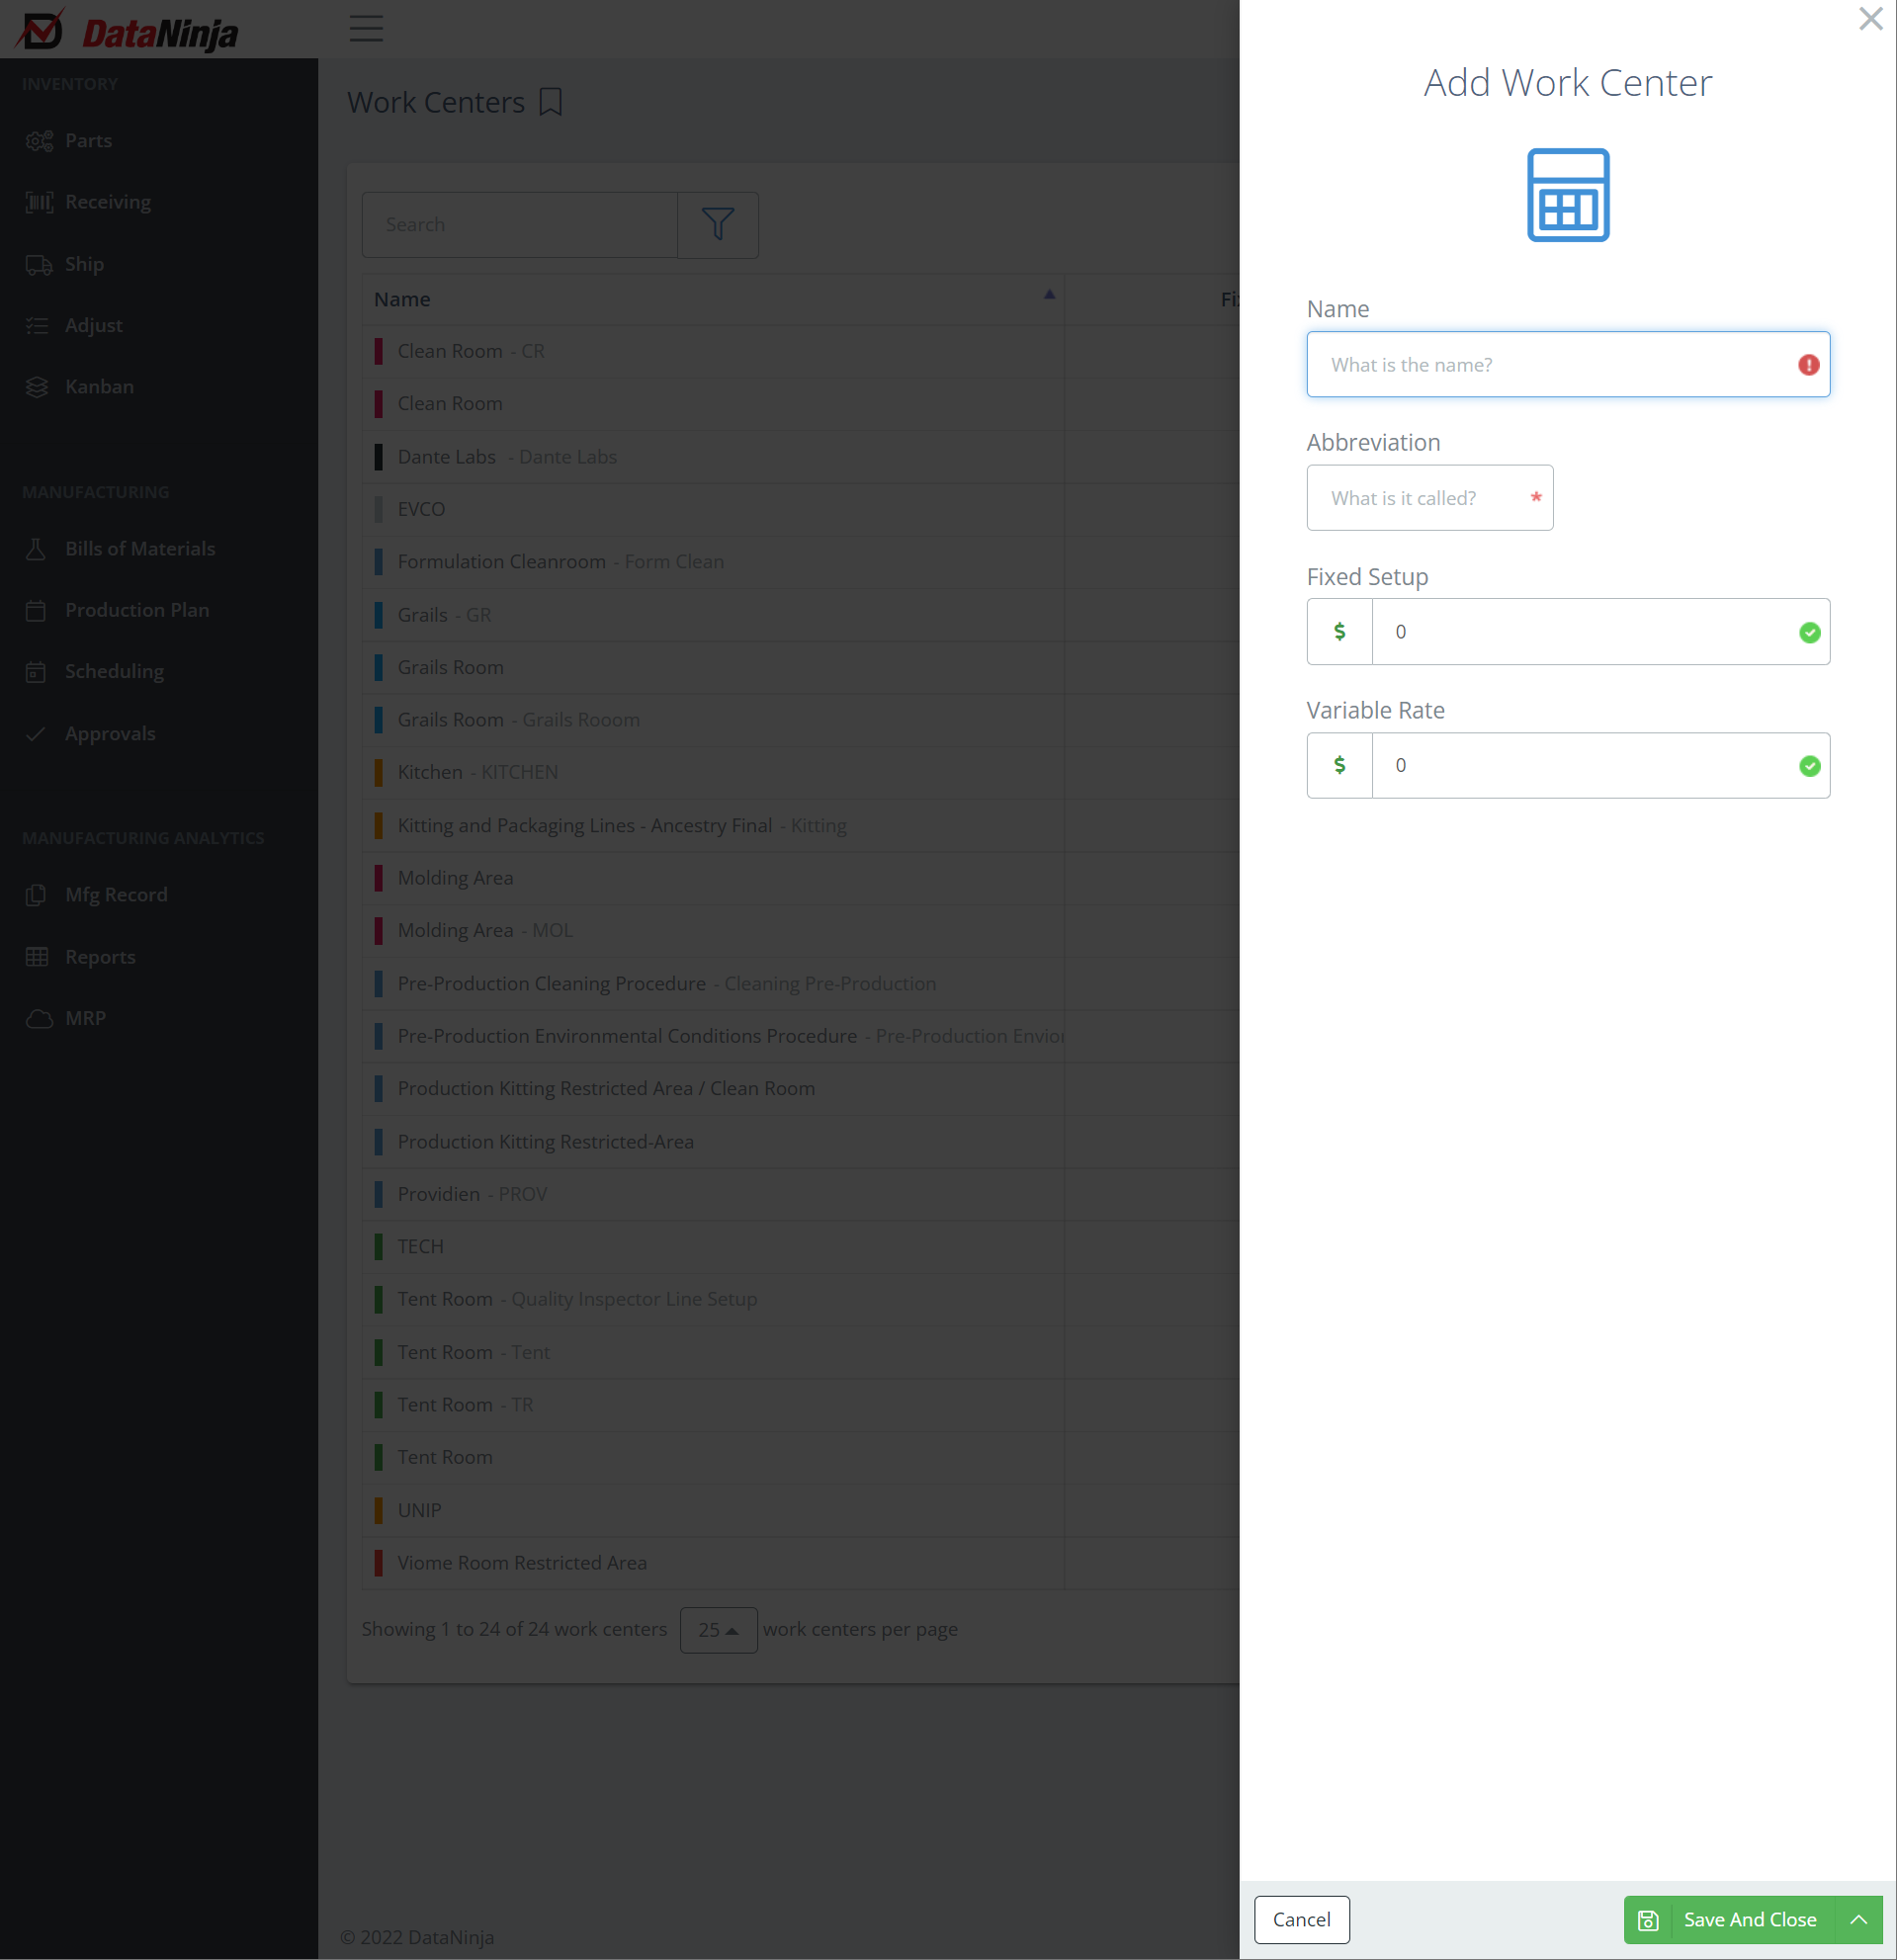Click the Production Plan calendar icon

pos(36,610)
